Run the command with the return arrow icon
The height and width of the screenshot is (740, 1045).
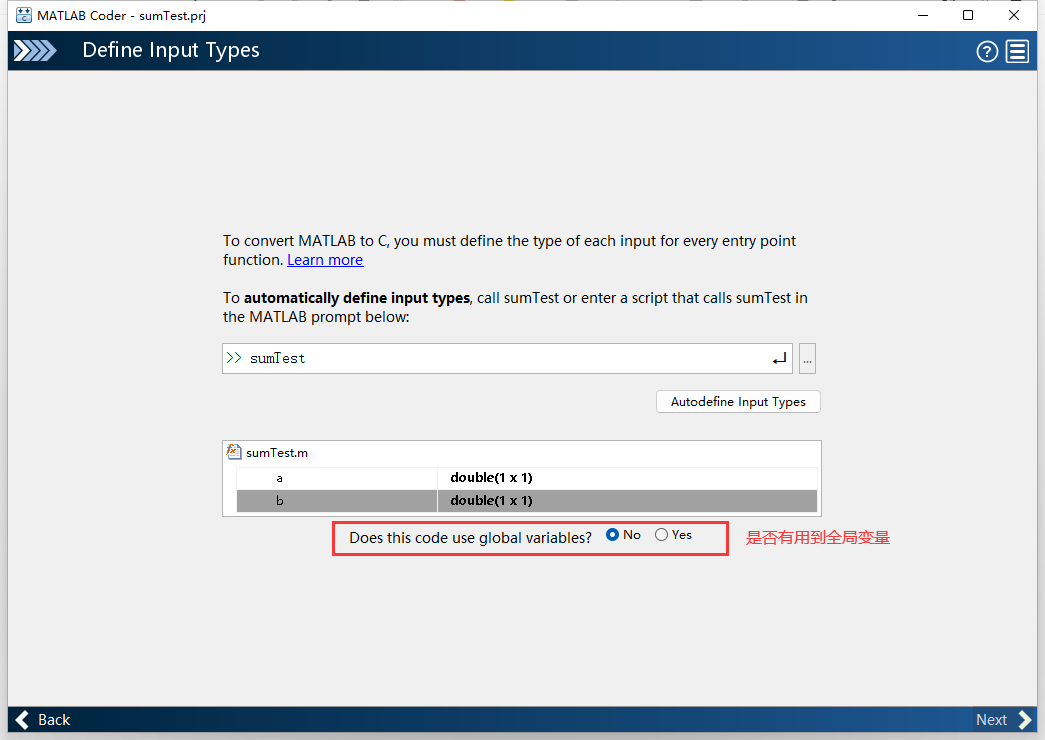pos(779,359)
